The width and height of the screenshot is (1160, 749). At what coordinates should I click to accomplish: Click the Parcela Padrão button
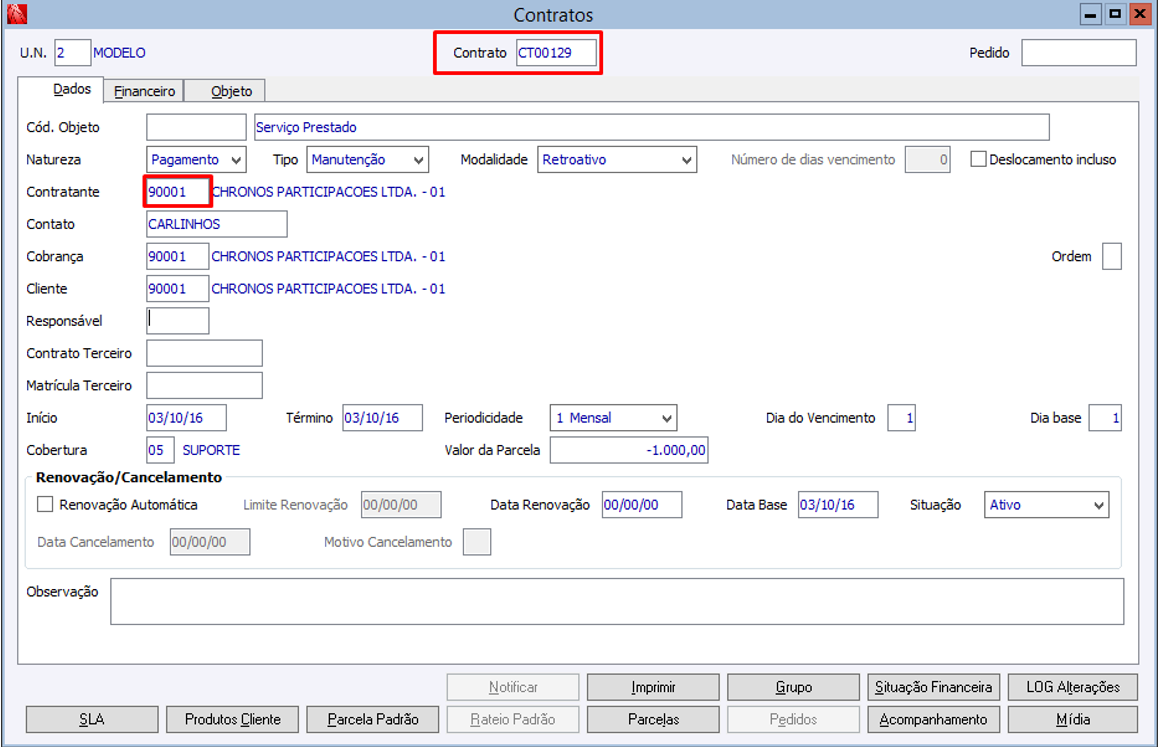373,719
